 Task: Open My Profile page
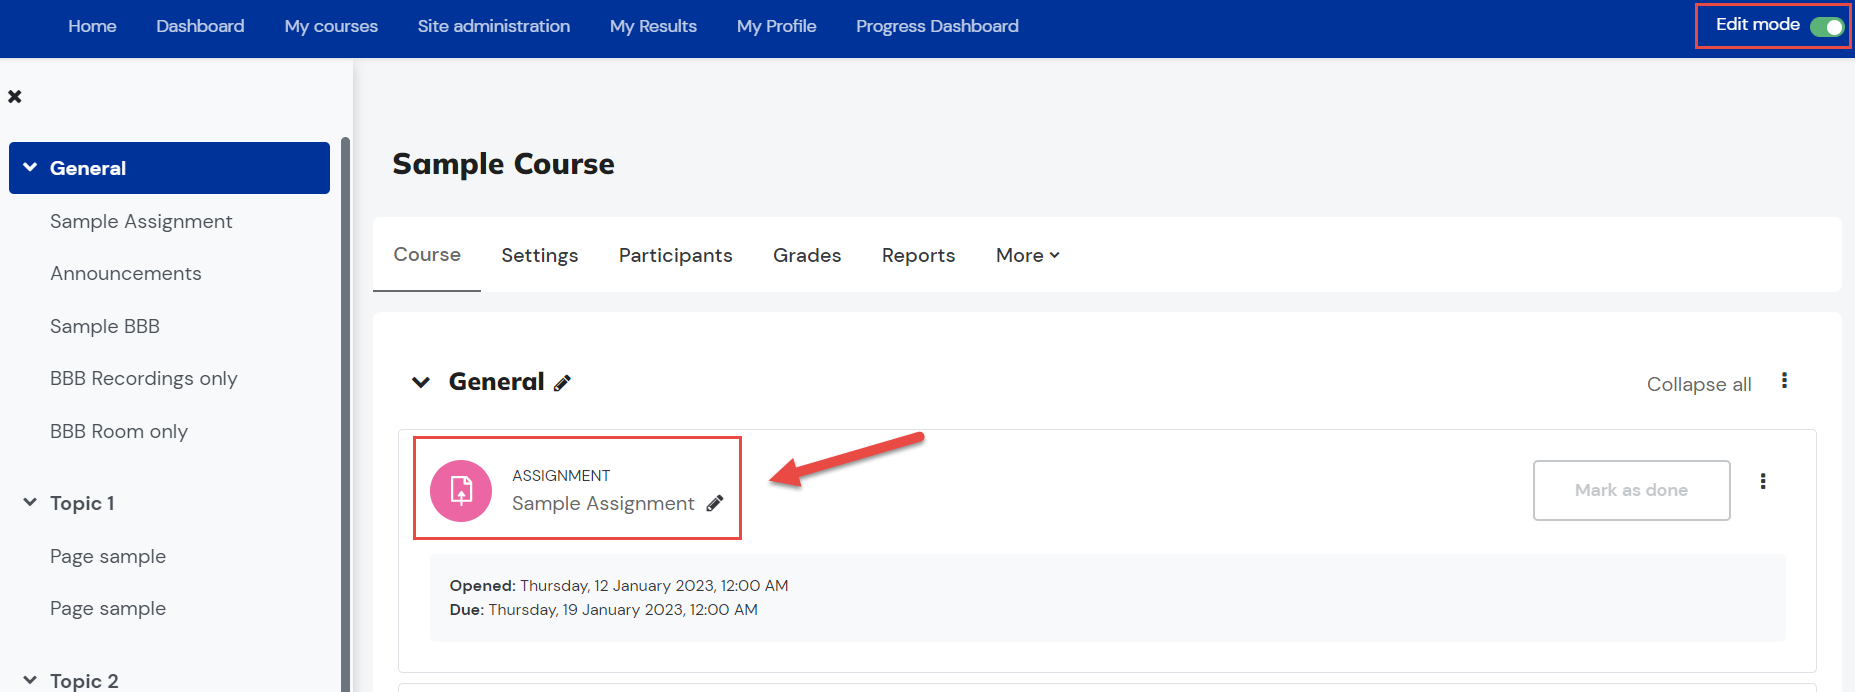(x=776, y=26)
